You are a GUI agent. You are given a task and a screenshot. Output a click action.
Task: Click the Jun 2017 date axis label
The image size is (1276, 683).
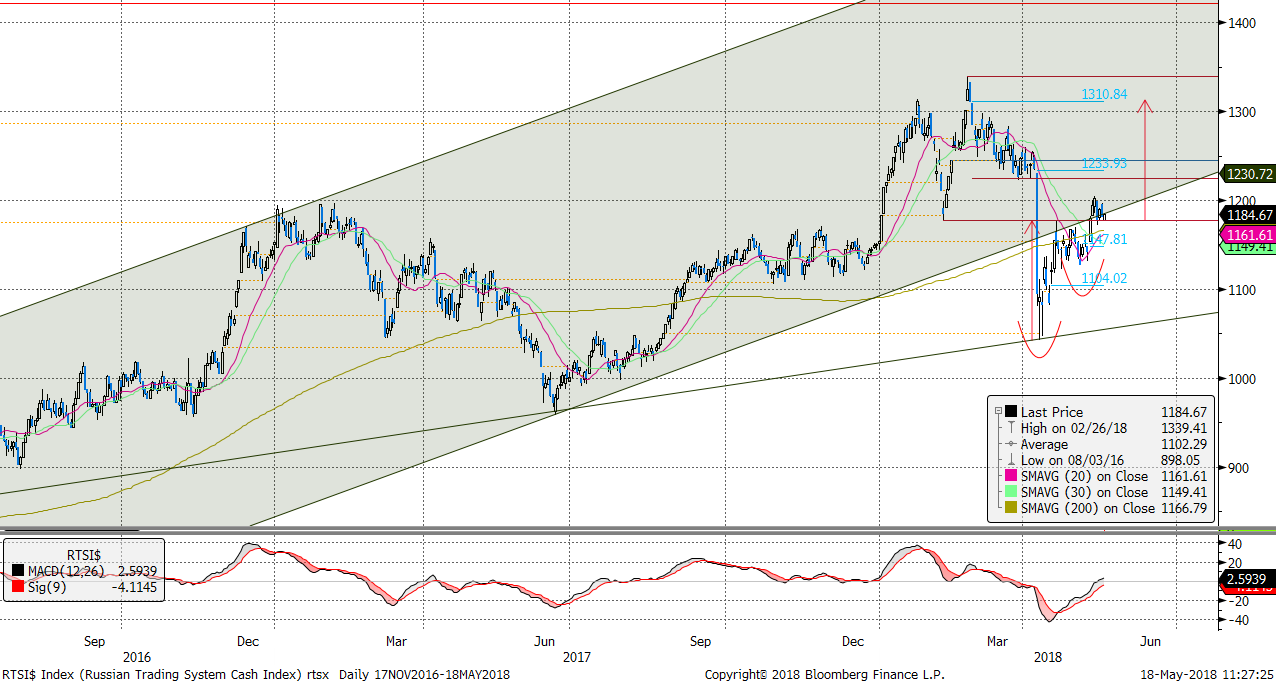point(545,640)
